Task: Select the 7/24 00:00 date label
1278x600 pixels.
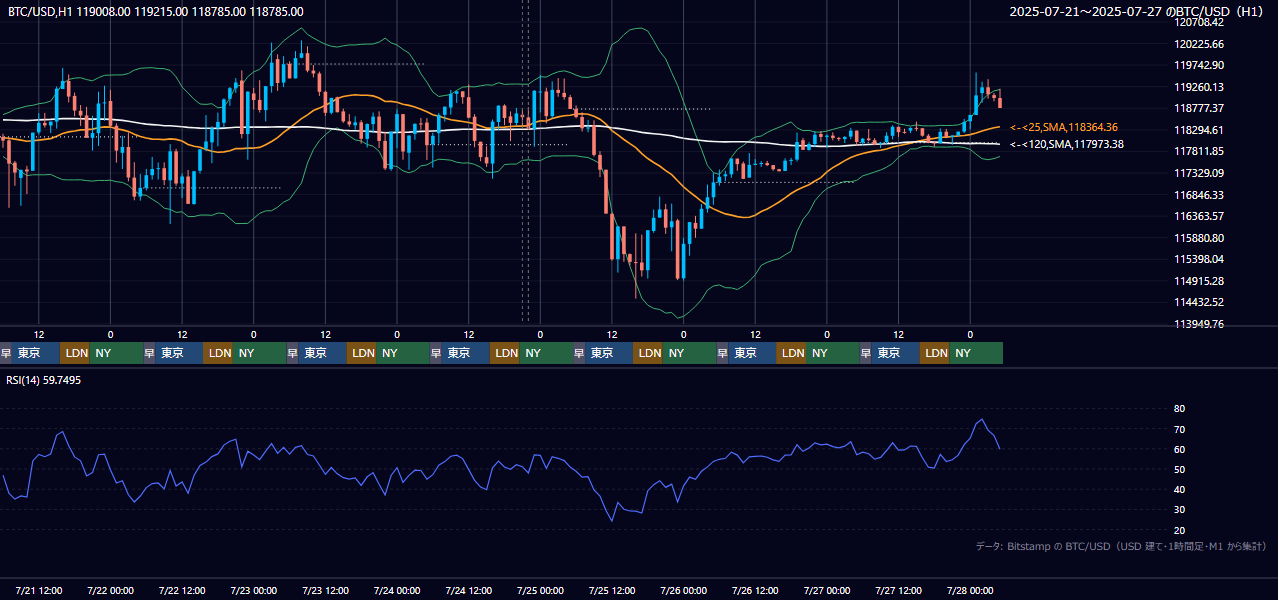Action: (x=397, y=590)
